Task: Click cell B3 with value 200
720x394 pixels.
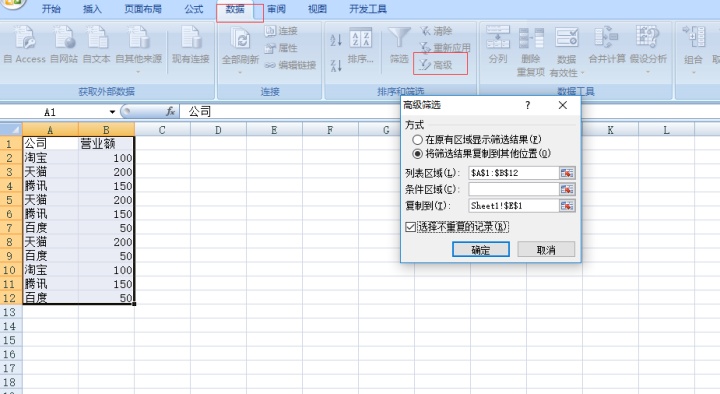Action: point(106,172)
